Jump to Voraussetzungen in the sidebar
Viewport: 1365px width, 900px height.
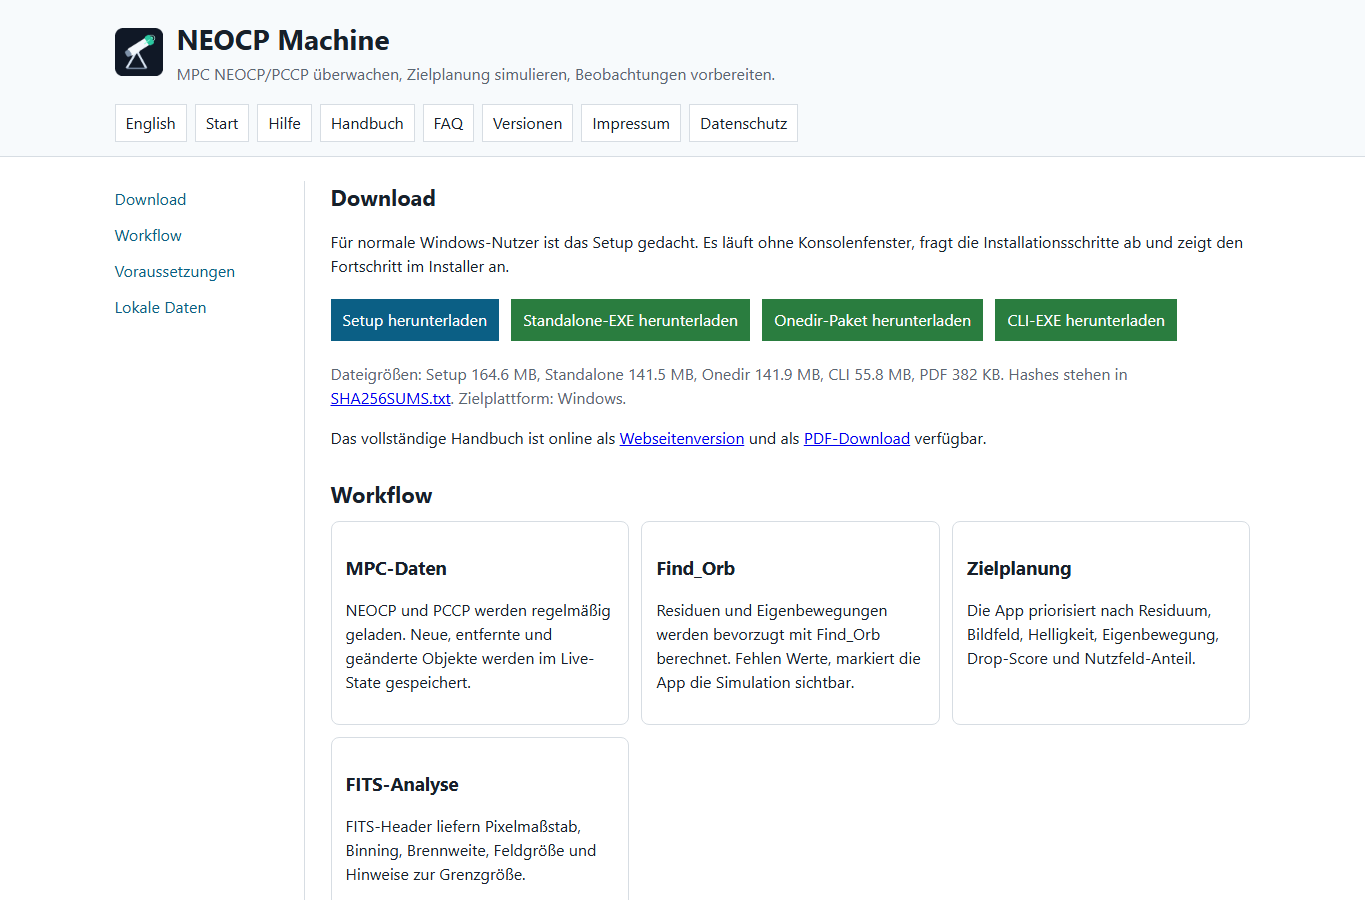tap(175, 271)
